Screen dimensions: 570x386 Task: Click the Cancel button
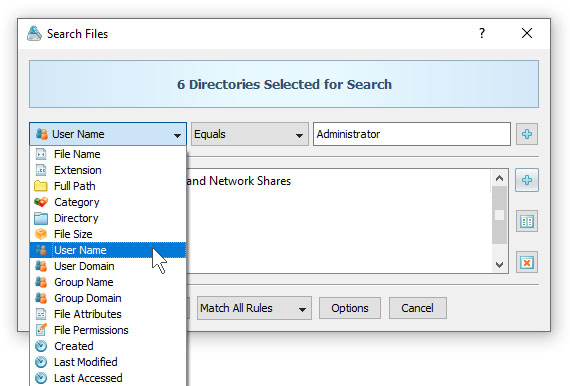point(418,308)
